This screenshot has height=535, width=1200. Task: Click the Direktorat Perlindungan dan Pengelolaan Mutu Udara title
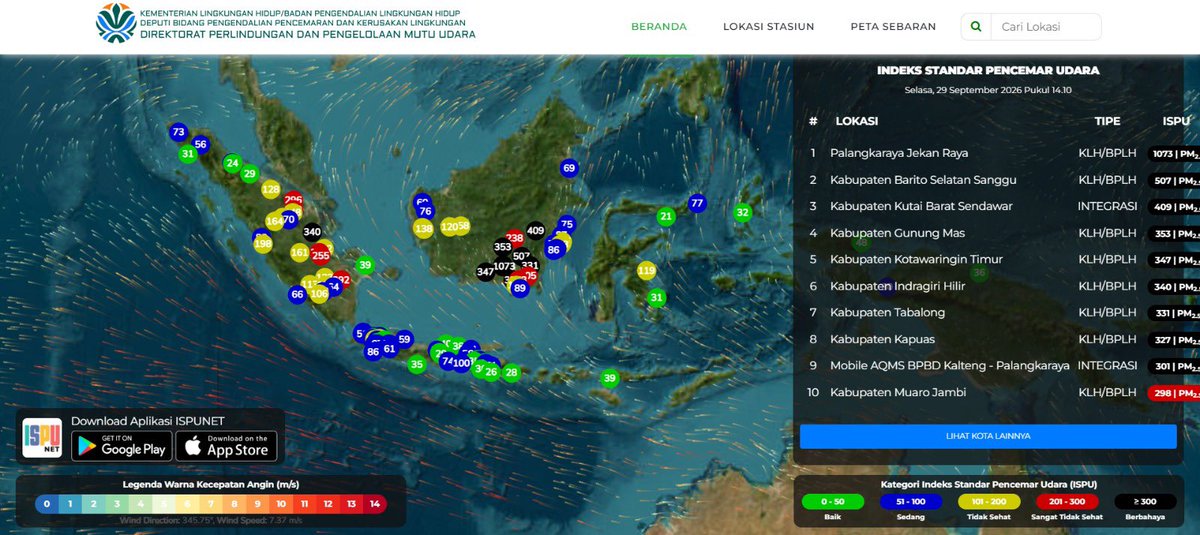308,34
